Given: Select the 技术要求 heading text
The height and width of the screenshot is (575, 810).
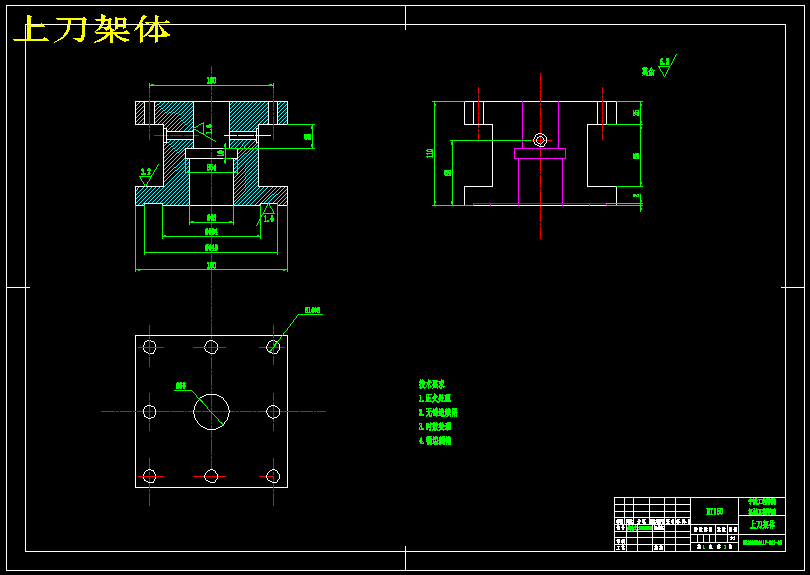Looking at the screenshot, I should click(x=432, y=384).
